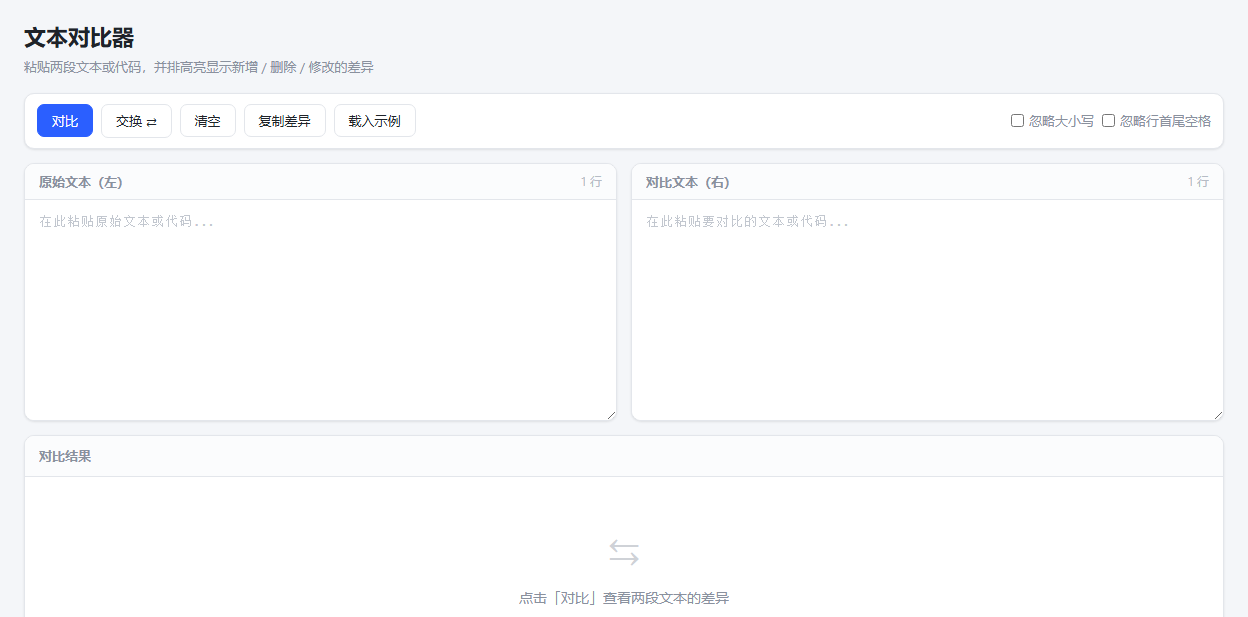Focus the 对比文本 right text area
Viewport: 1248px width, 617px height.
[927, 310]
